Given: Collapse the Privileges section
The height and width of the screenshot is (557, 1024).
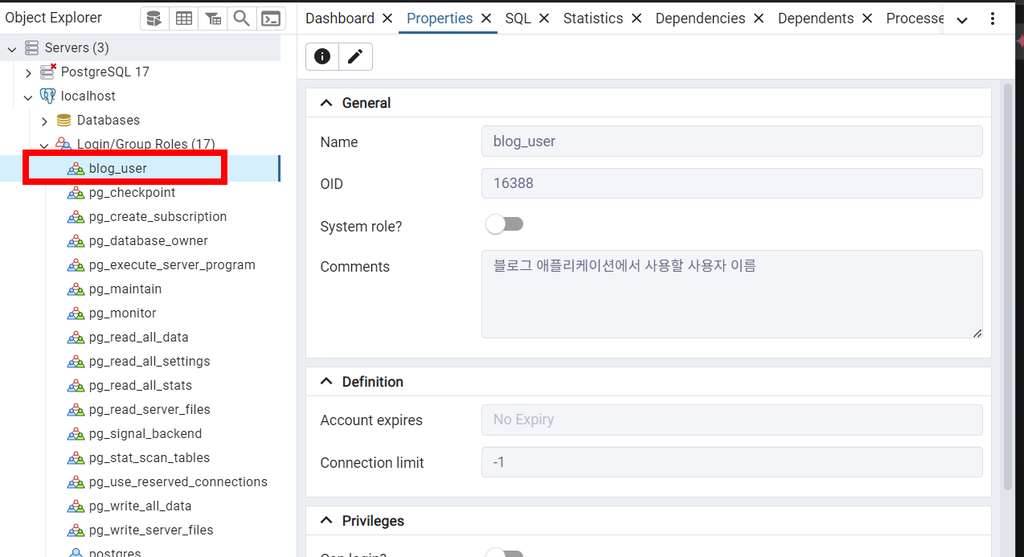Looking at the screenshot, I should (327, 521).
